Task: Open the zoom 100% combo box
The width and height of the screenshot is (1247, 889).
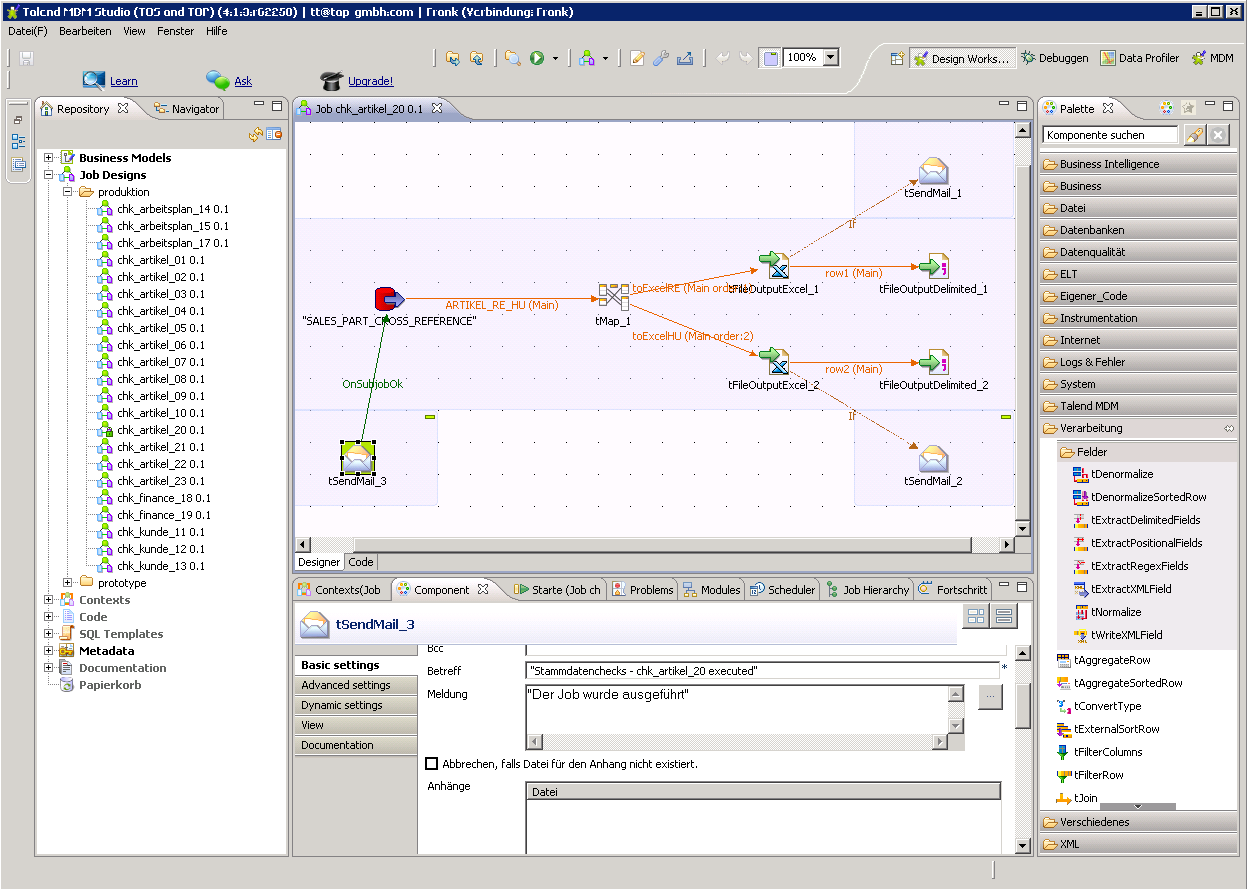Action: click(811, 58)
